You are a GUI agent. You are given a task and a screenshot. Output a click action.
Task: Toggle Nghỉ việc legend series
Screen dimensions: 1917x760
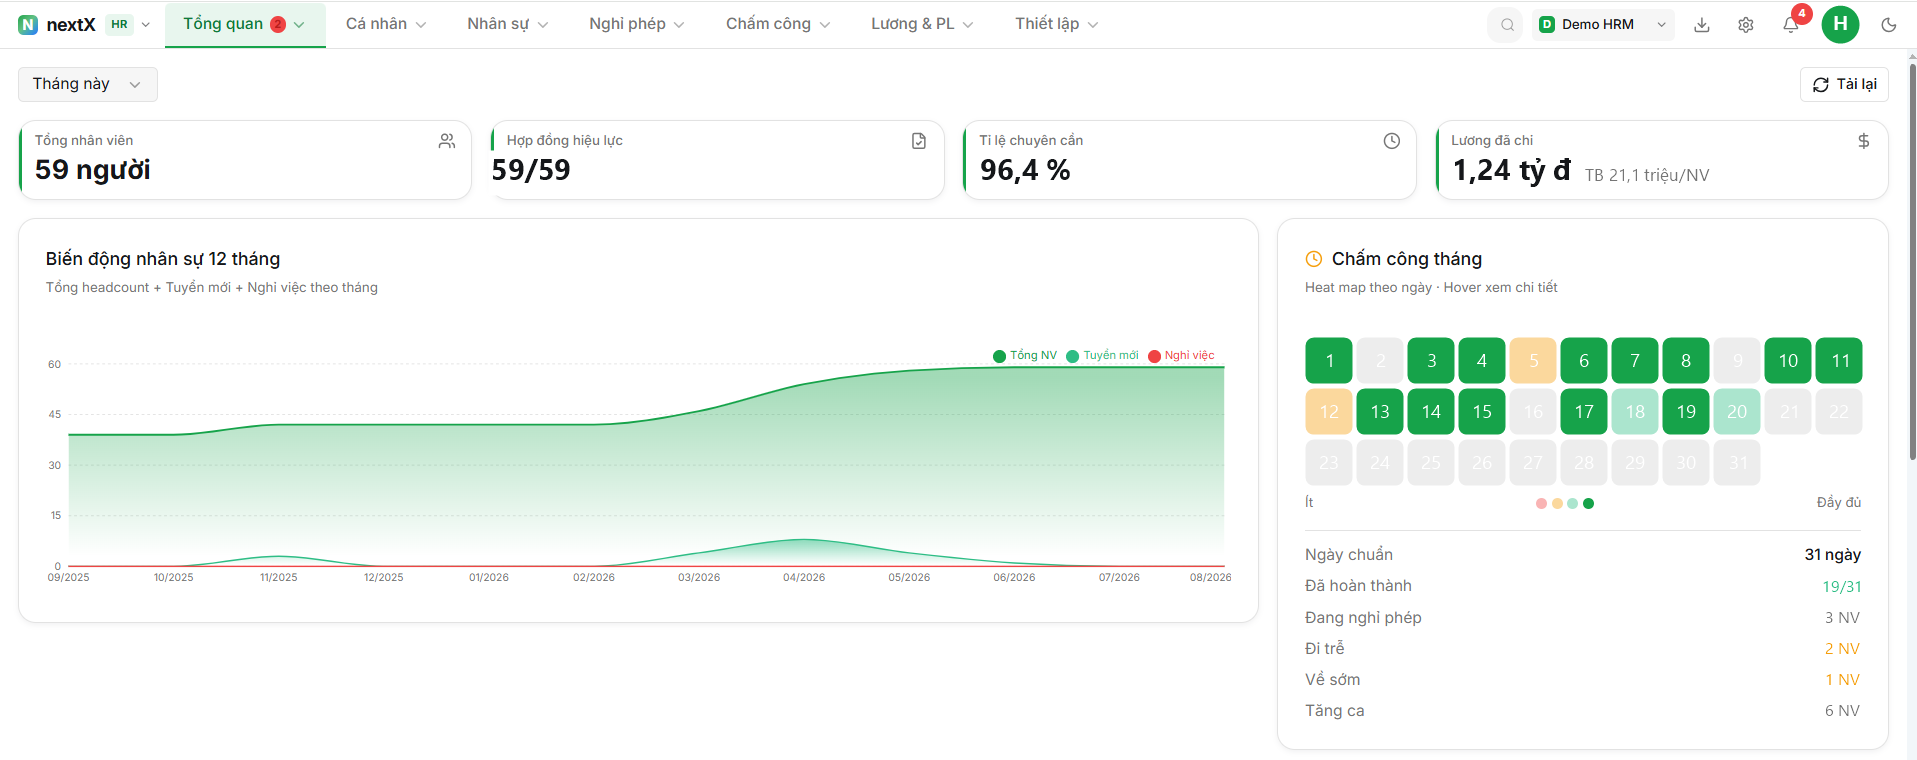click(x=1181, y=356)
